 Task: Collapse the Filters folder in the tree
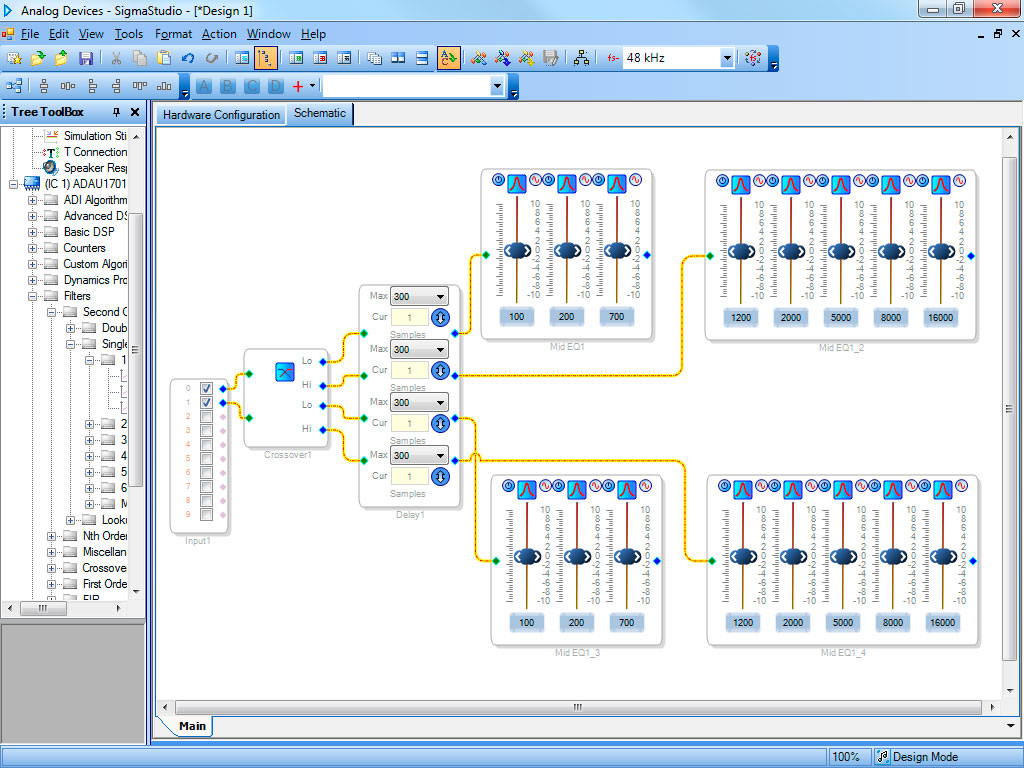click(33, 296)
